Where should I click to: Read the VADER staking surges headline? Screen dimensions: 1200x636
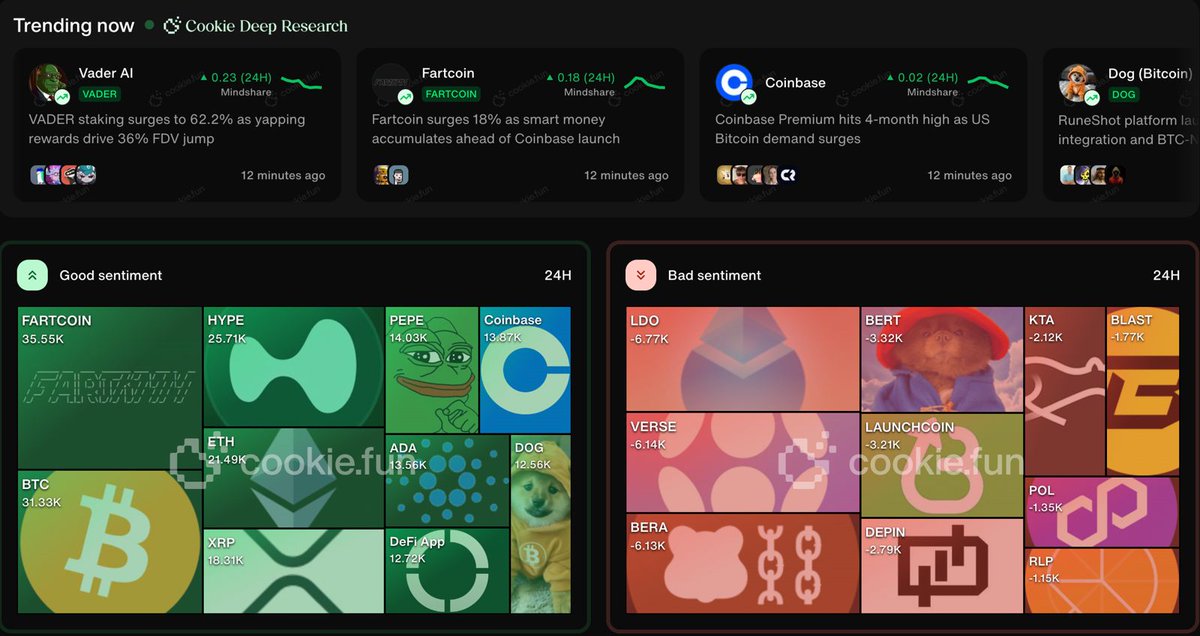(167, 129)
